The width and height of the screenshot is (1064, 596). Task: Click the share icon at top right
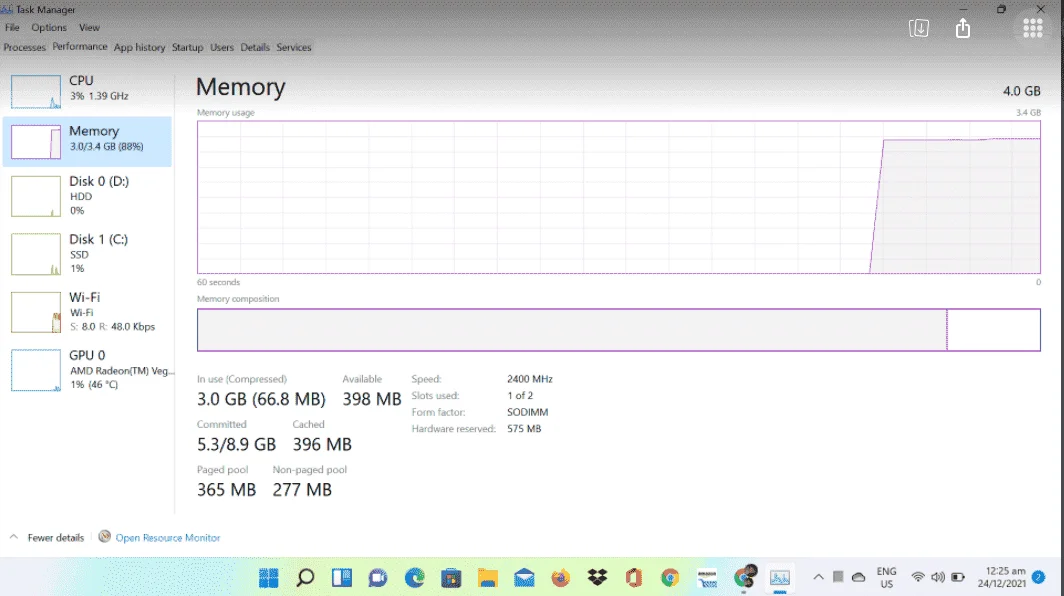pos(962,29)
